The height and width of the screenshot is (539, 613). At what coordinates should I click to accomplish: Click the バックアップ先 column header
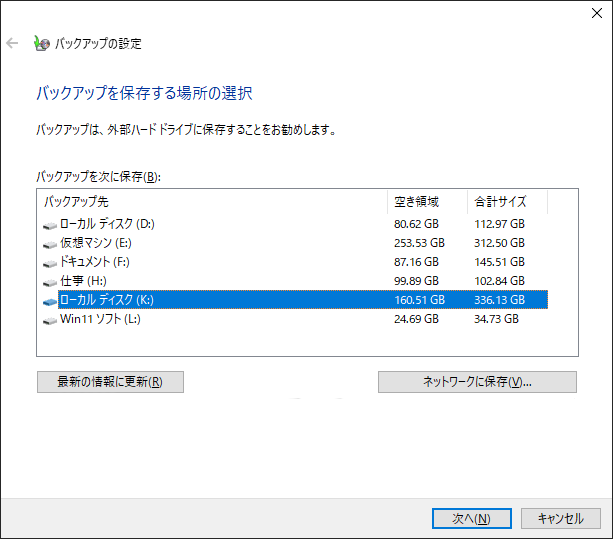tap(212, 202)
